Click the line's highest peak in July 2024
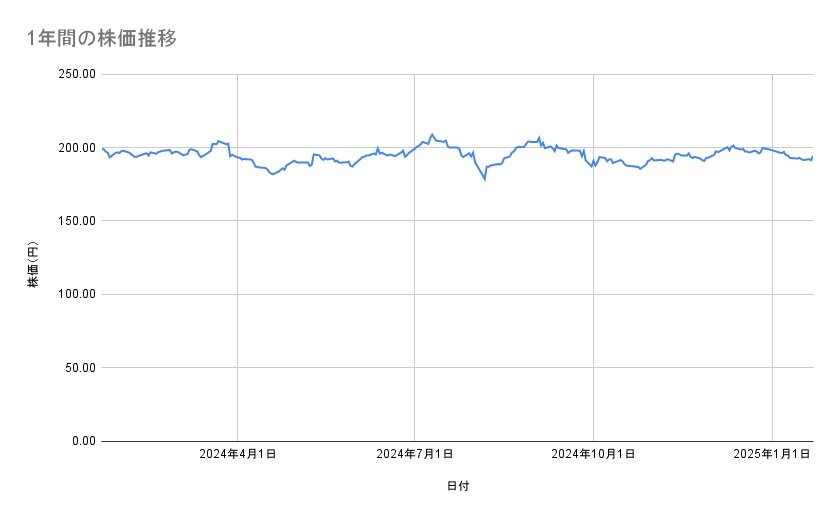This screenshot has height=519, width=839. (432, 134)
